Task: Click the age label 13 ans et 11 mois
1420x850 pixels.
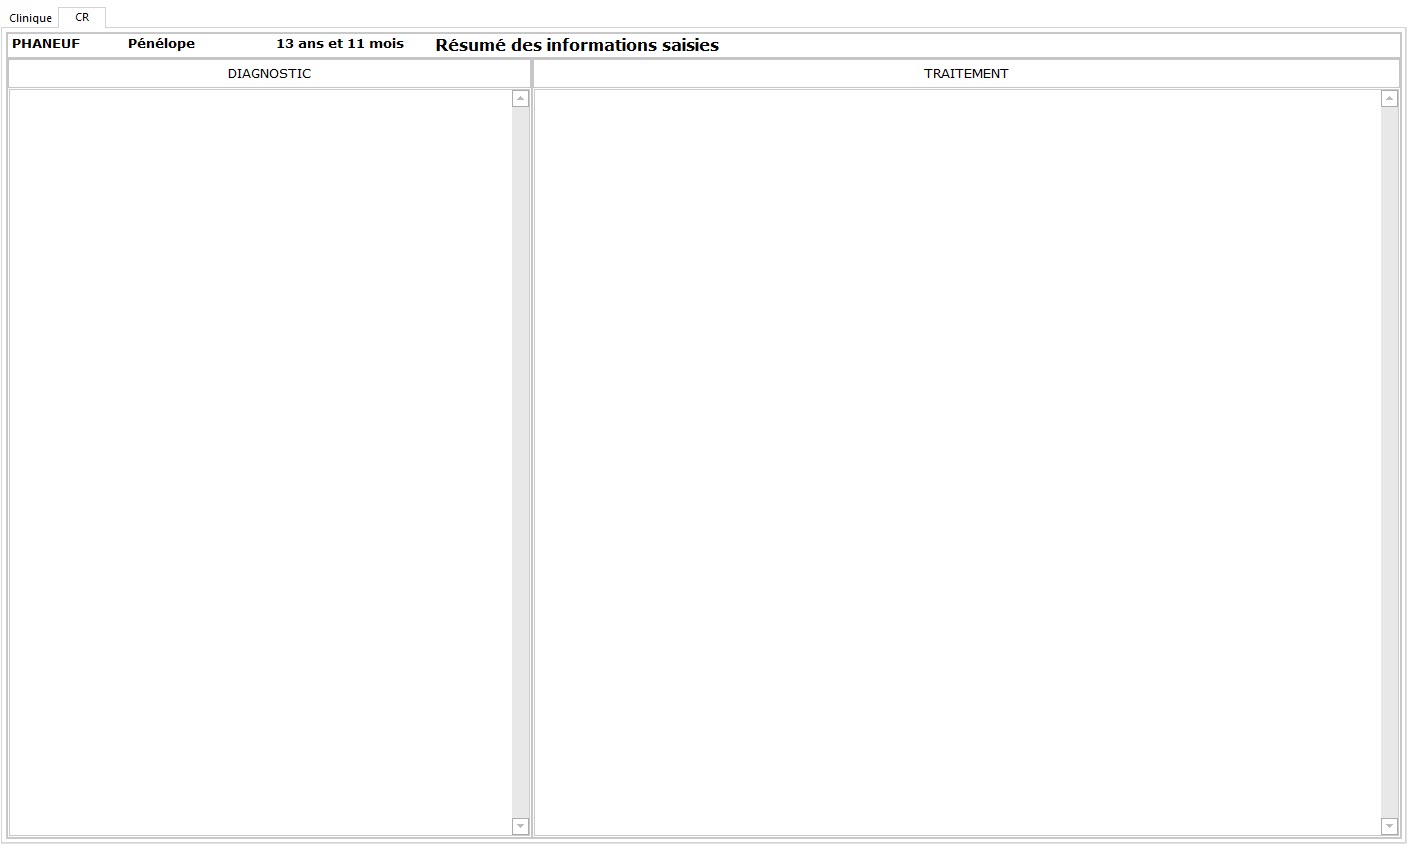Action: [340, 43]
